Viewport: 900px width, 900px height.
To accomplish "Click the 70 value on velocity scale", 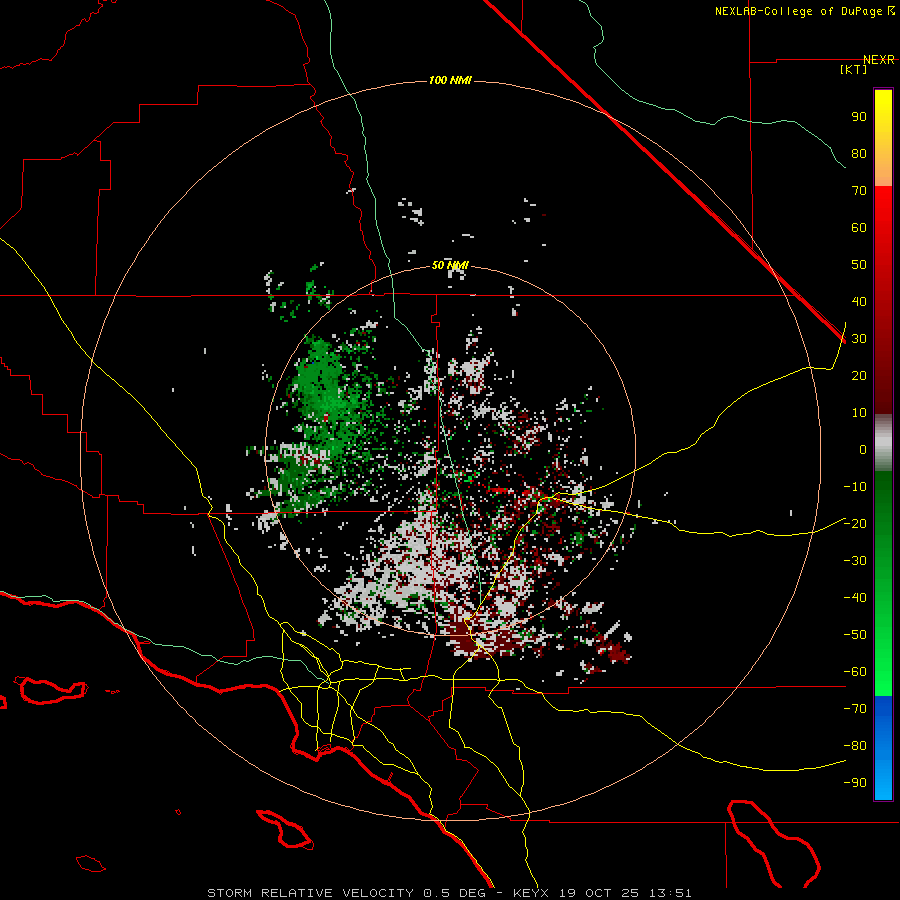I will (859, 191).
